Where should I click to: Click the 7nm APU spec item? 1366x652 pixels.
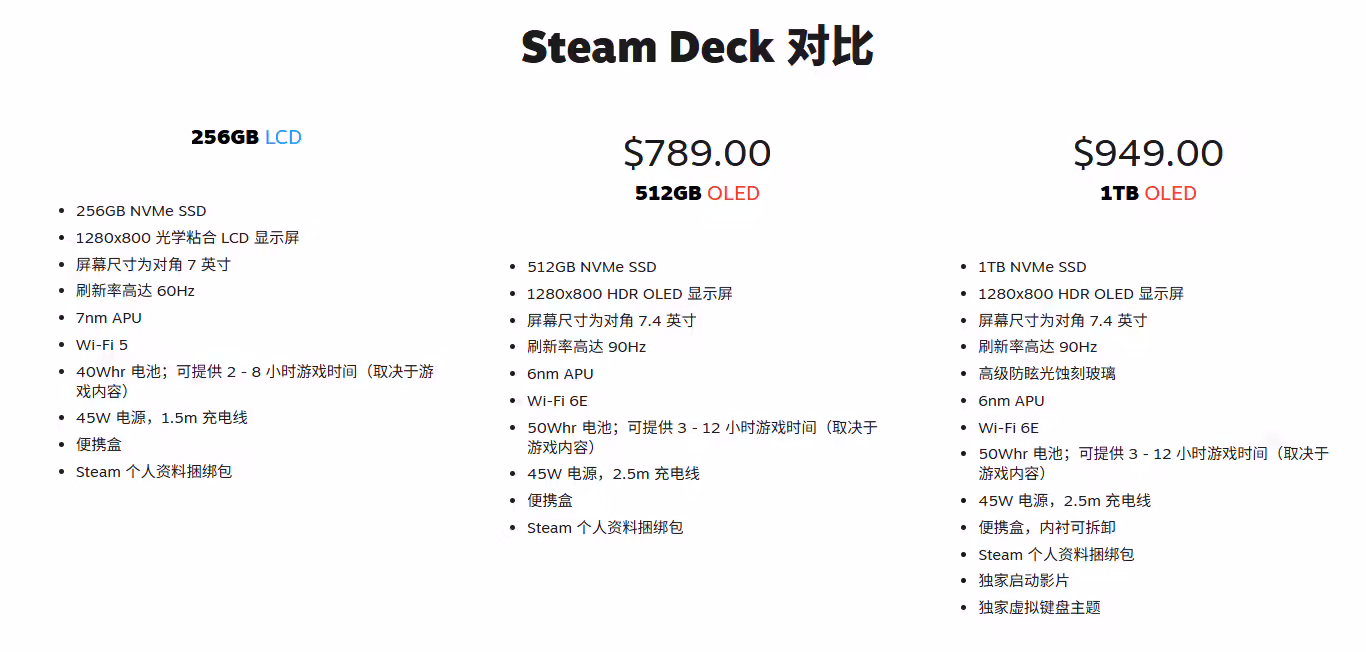pyautogui.click(x=109, y=318)
